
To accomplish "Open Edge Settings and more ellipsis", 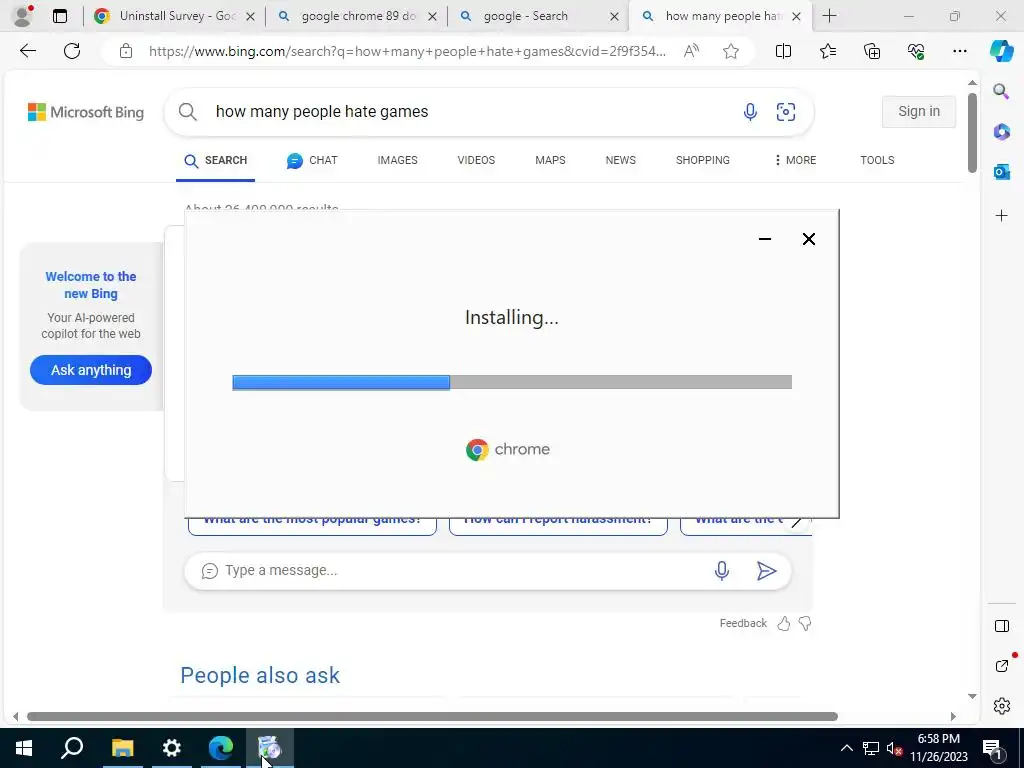I will tap(959, 51).
